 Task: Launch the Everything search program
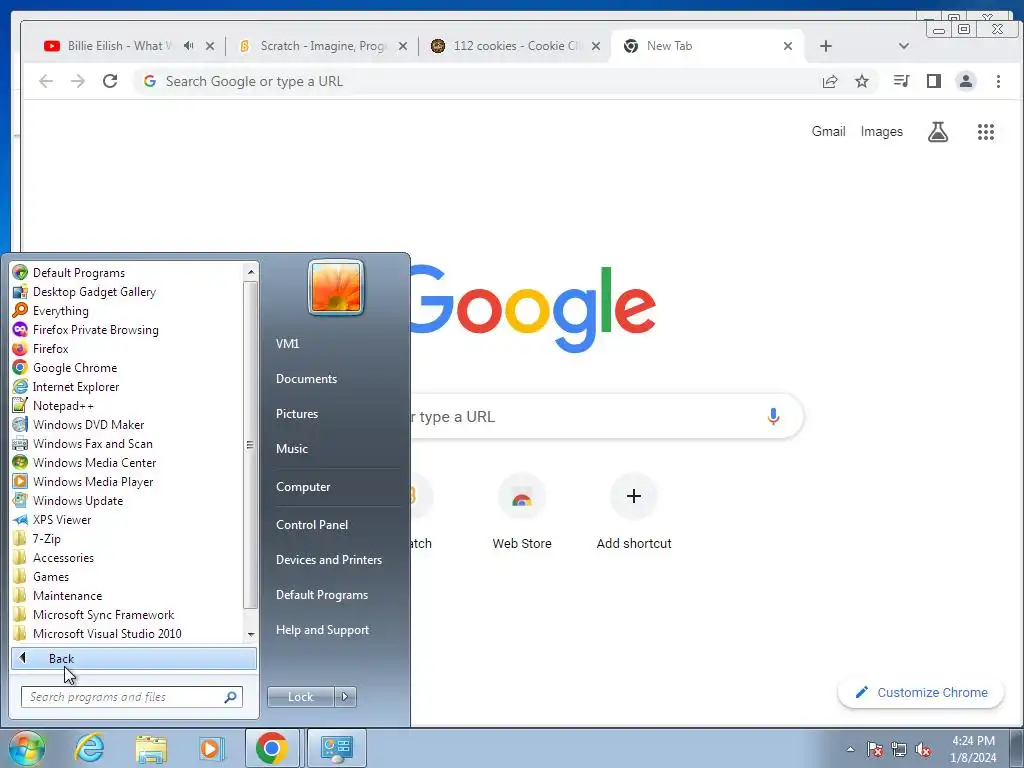coord(127,311)
